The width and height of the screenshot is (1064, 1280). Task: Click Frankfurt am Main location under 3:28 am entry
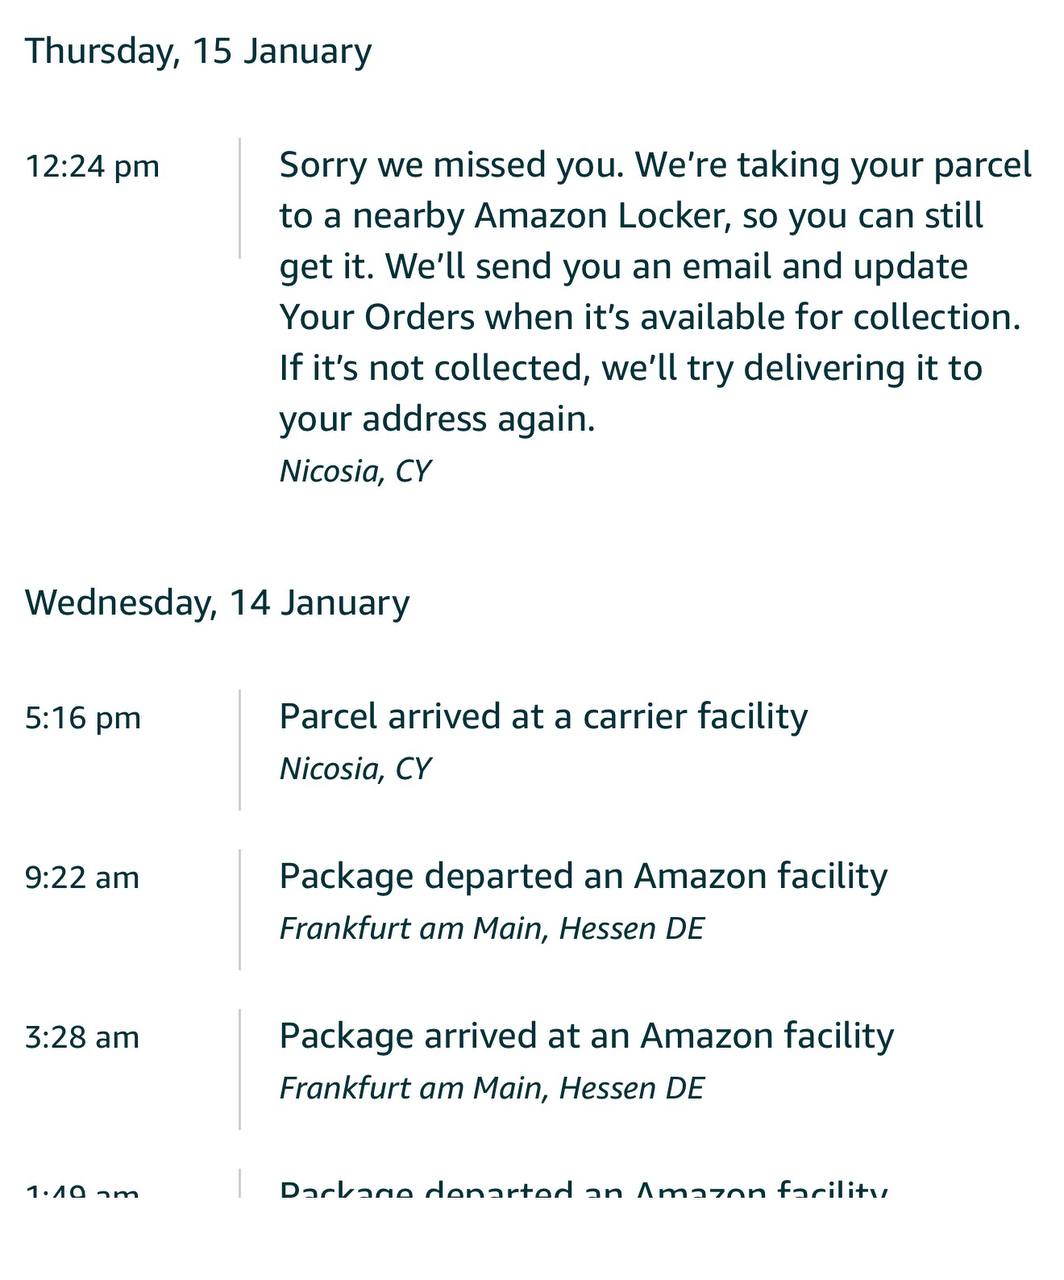pyautogui.click(x=491, y=1088)
